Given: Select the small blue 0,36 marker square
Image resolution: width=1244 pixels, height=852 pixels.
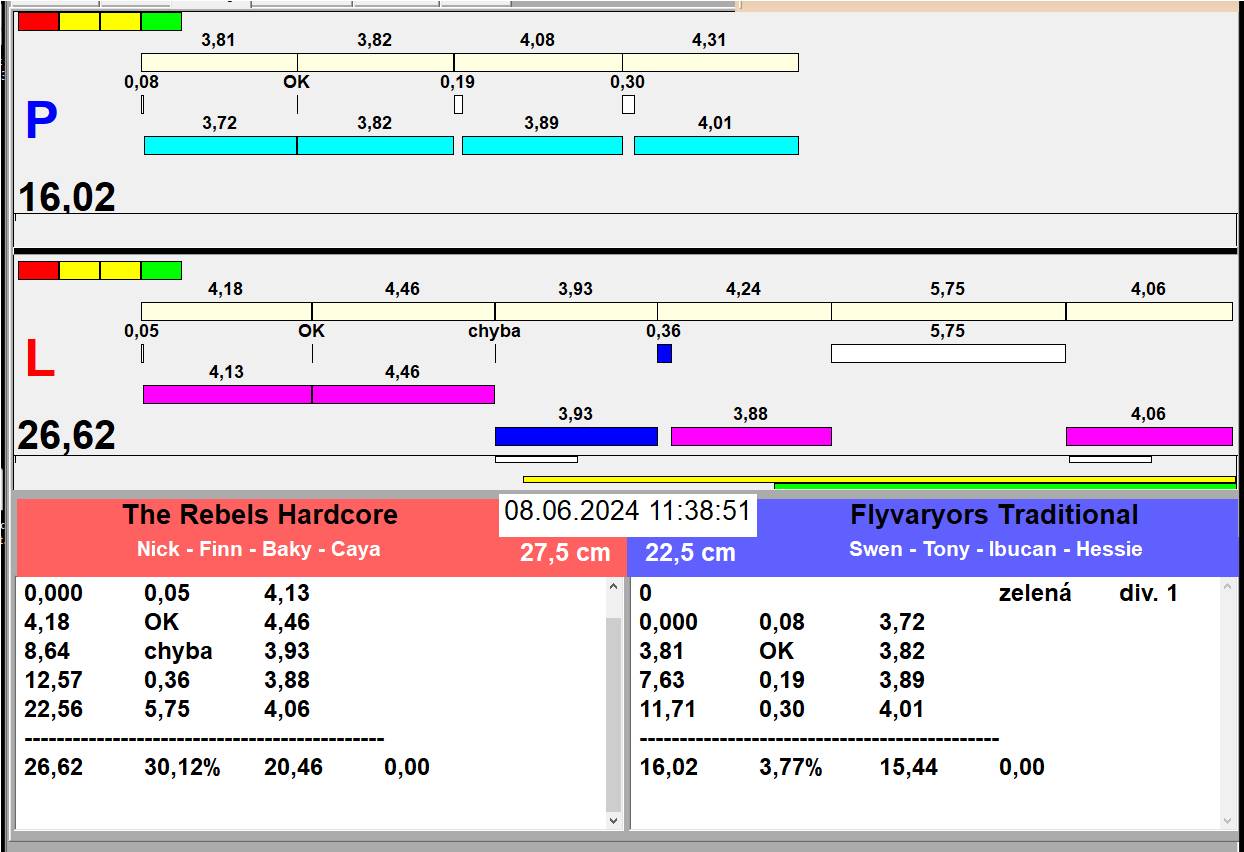Looking at the screenshot, I should coord(664,353).
